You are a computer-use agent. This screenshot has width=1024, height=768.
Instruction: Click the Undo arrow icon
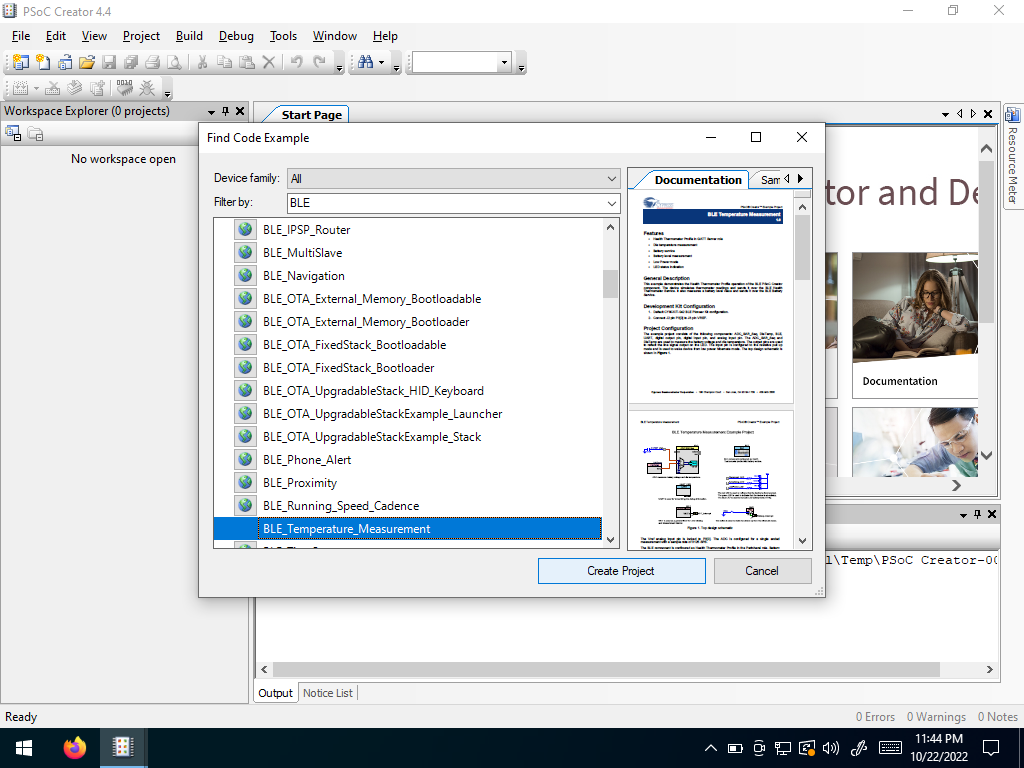pyautogui.click(x=296, y=63)
